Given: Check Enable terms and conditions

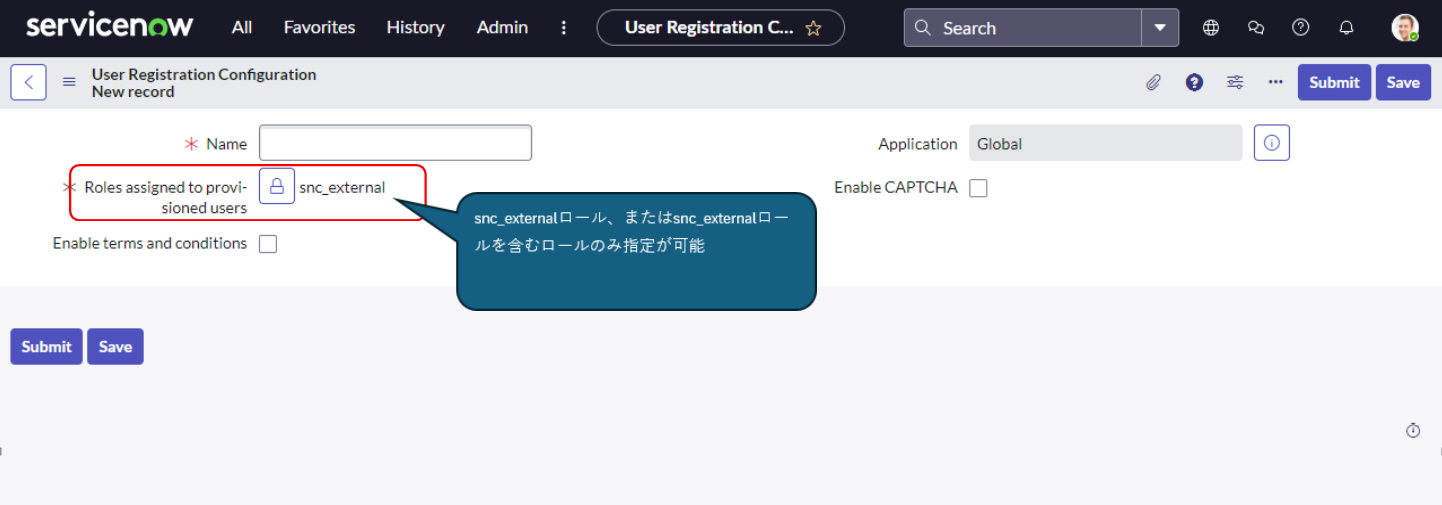Looking at the screenshot, I should (268, 244).
